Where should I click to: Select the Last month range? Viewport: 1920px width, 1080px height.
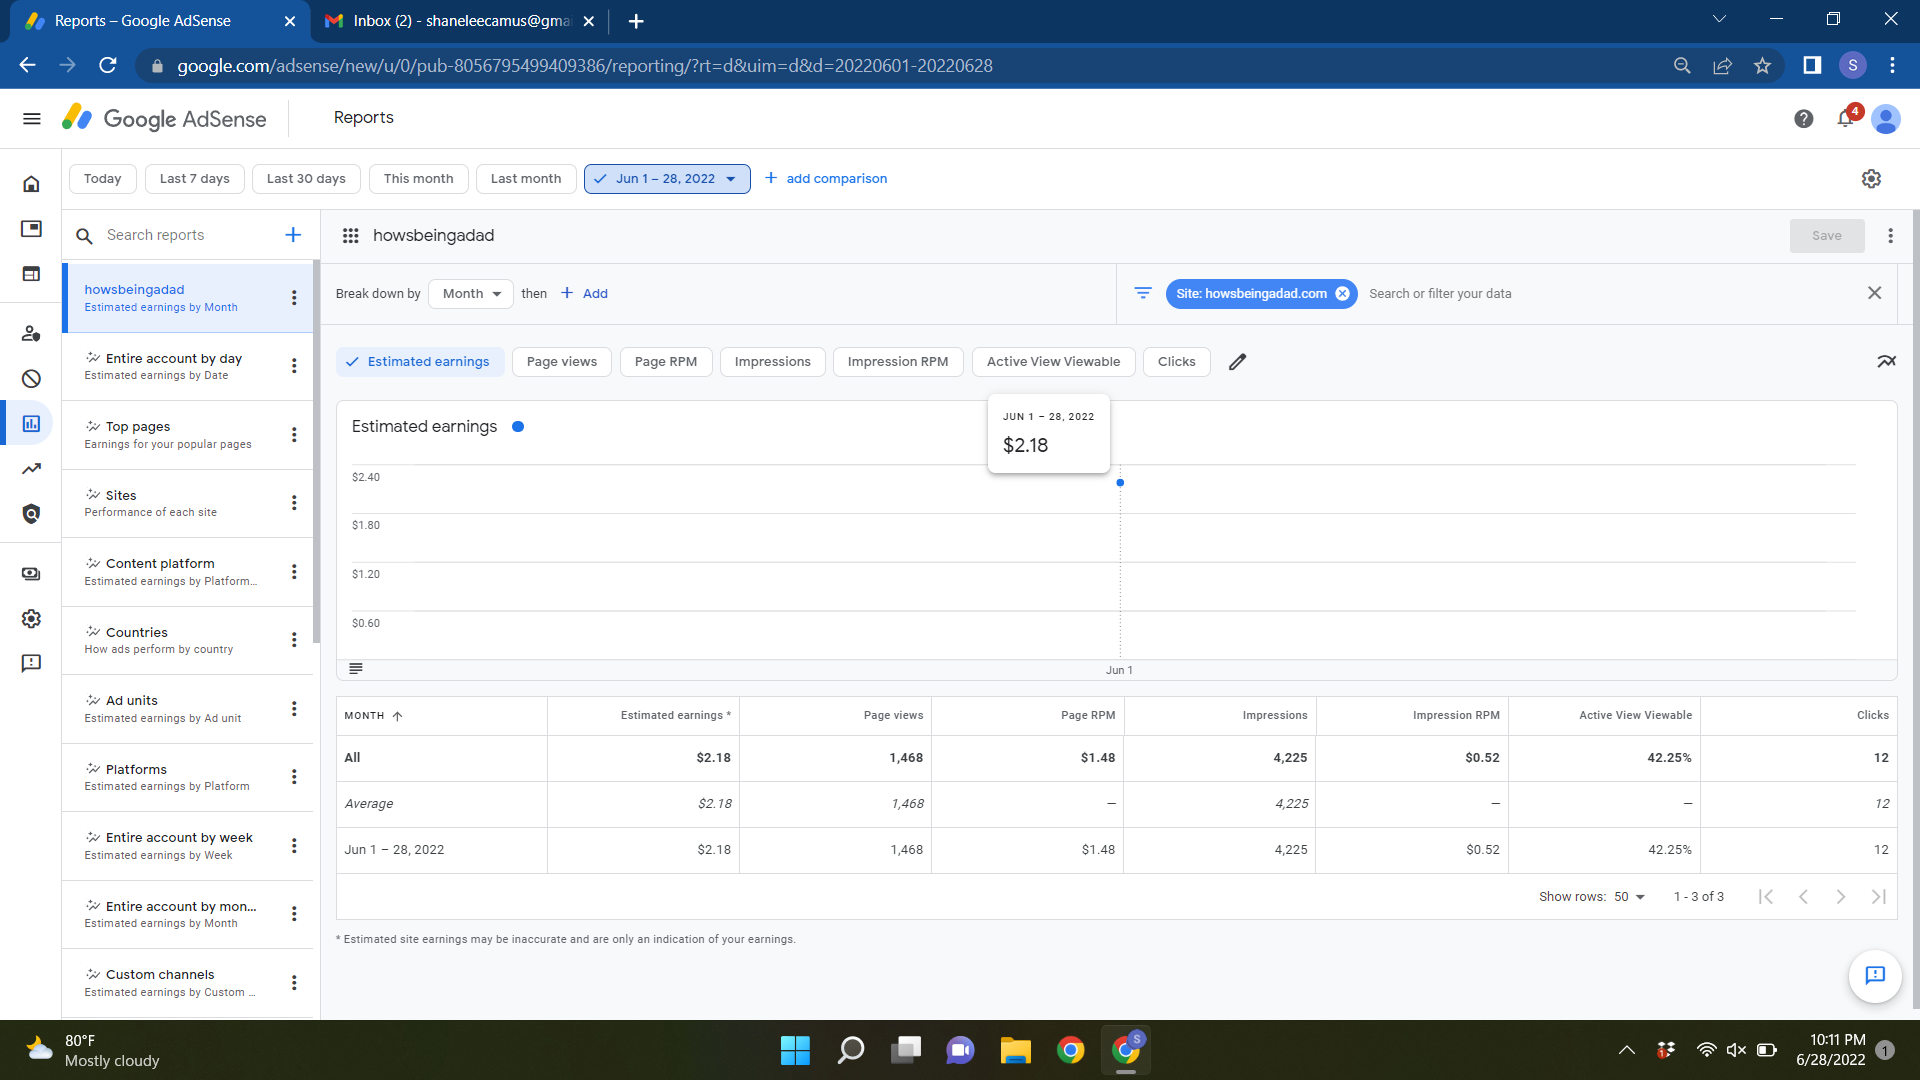526,179
